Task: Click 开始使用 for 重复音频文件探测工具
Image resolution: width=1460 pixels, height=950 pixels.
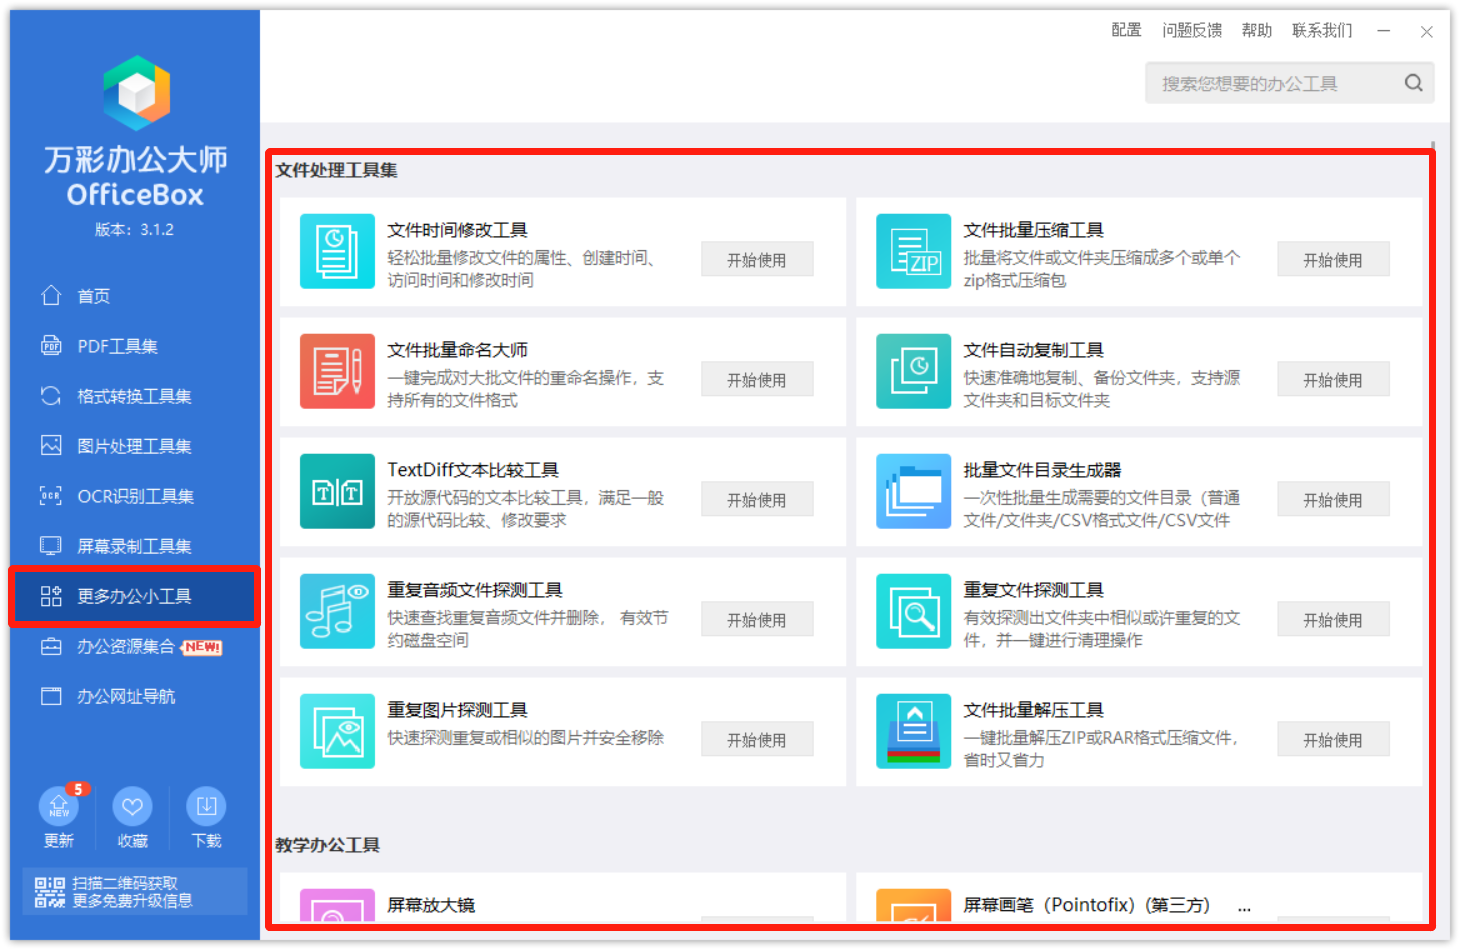Action: coord(757,620)
